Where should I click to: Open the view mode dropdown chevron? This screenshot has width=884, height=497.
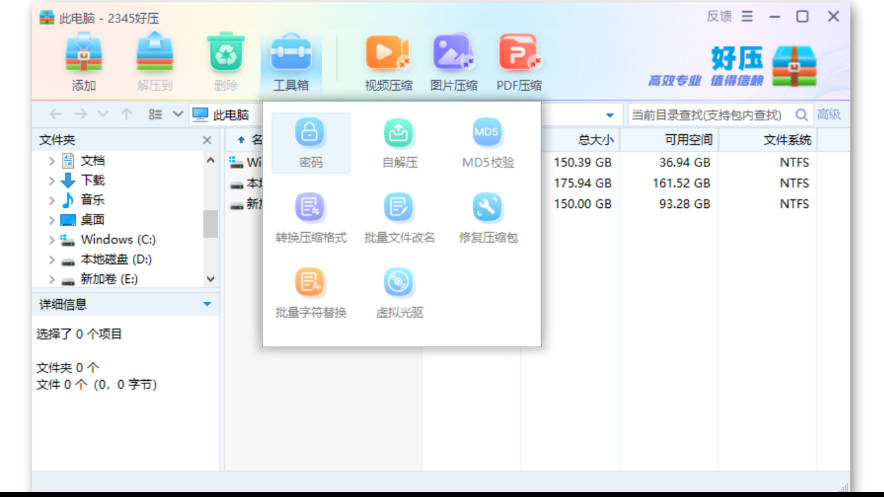(x=178, y=114)
